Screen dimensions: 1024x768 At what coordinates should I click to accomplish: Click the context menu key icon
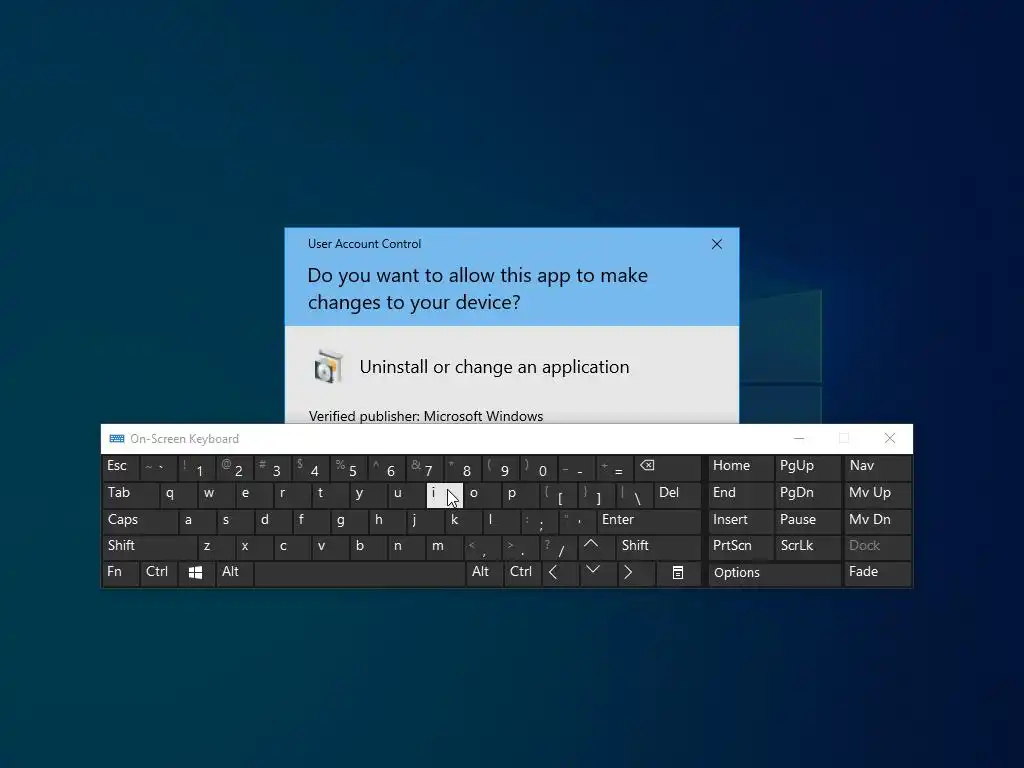pos(678,573)
